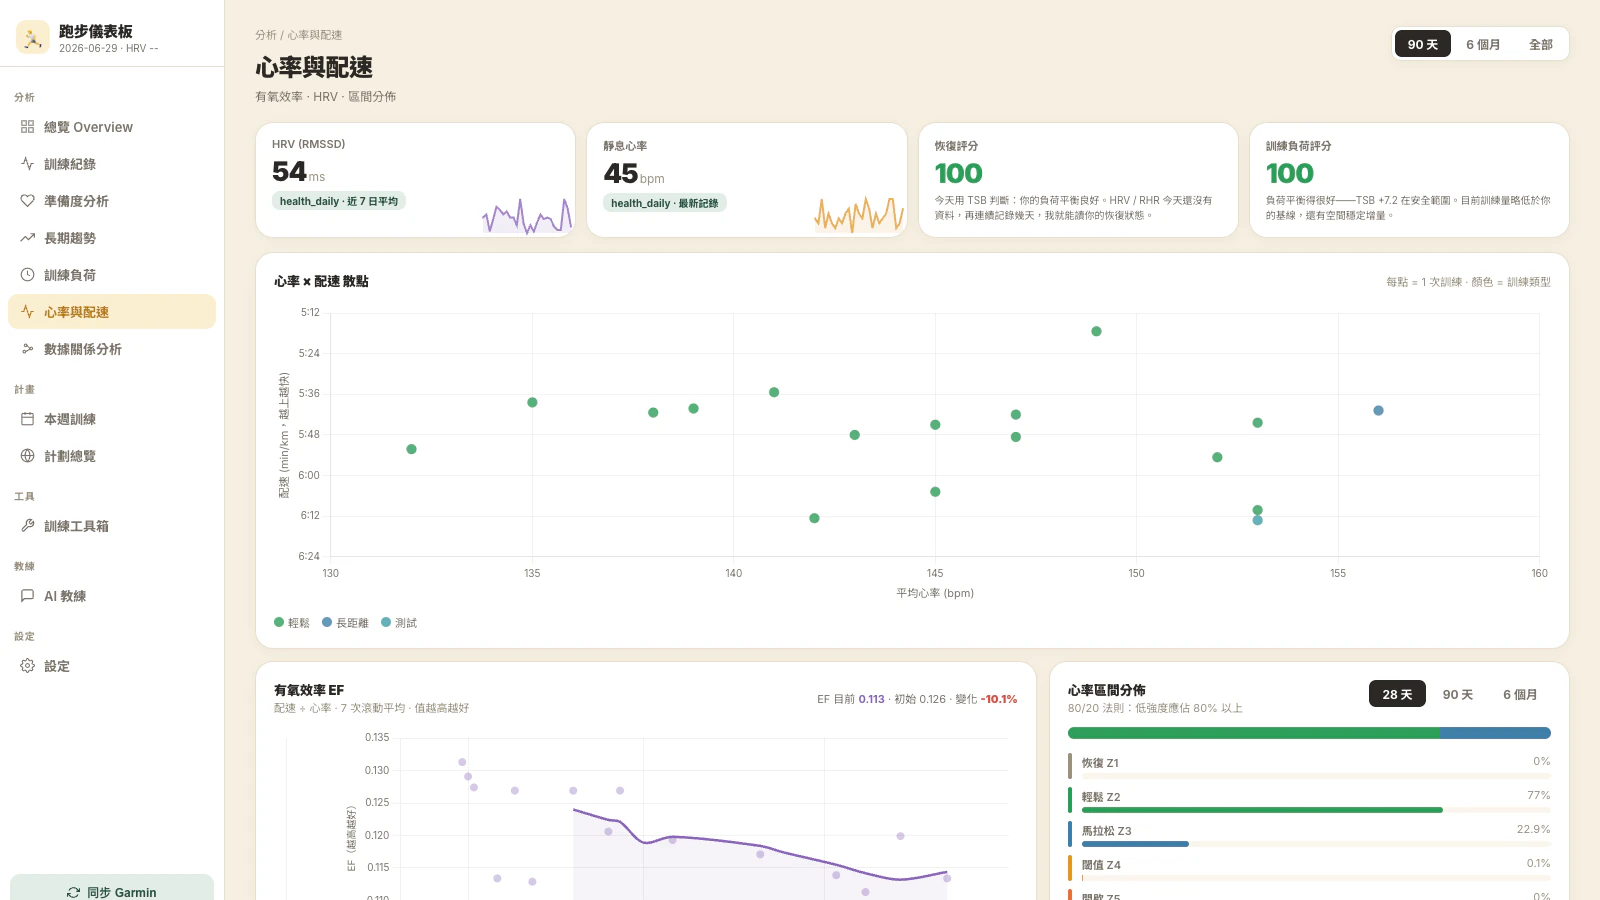
Task: Toggle 長距離 legend in scatter chart
Action: point(345,622)
